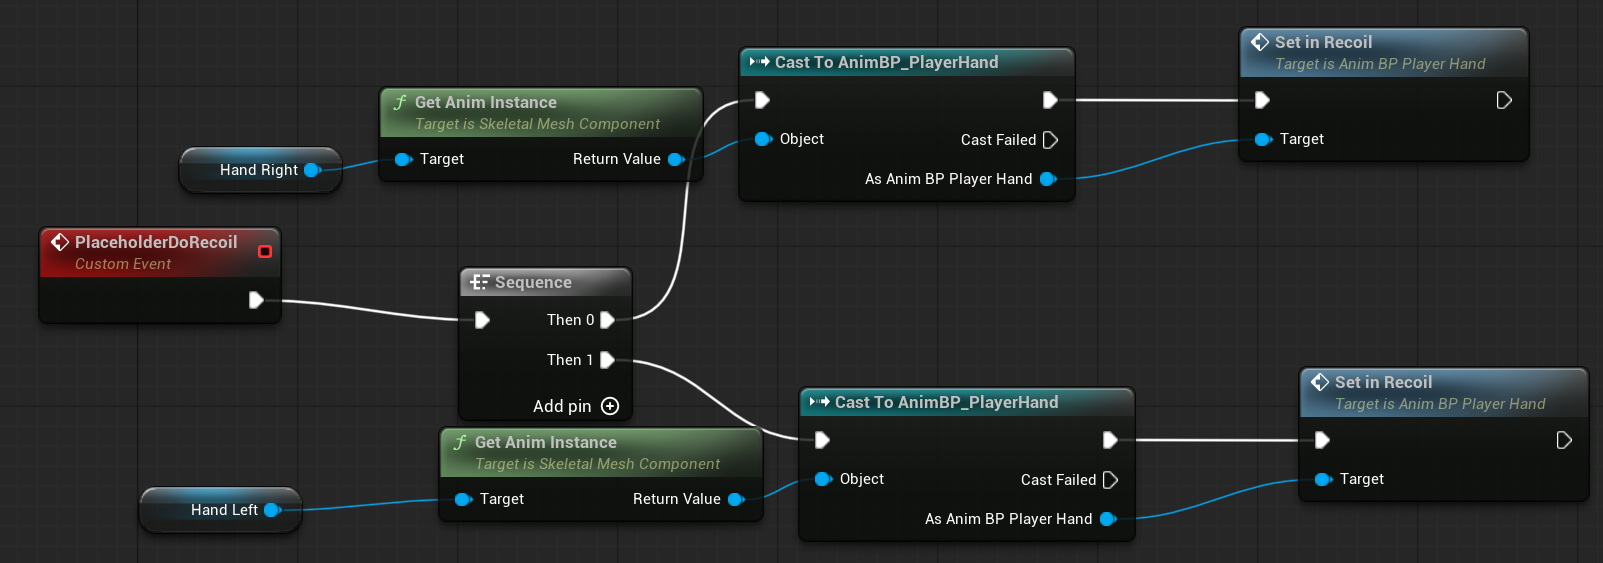Viewport: 1603px width, 563px height.
Task: Click Target pin on the upper Set in Recoil node
Action: click(x=1262, y=139)
